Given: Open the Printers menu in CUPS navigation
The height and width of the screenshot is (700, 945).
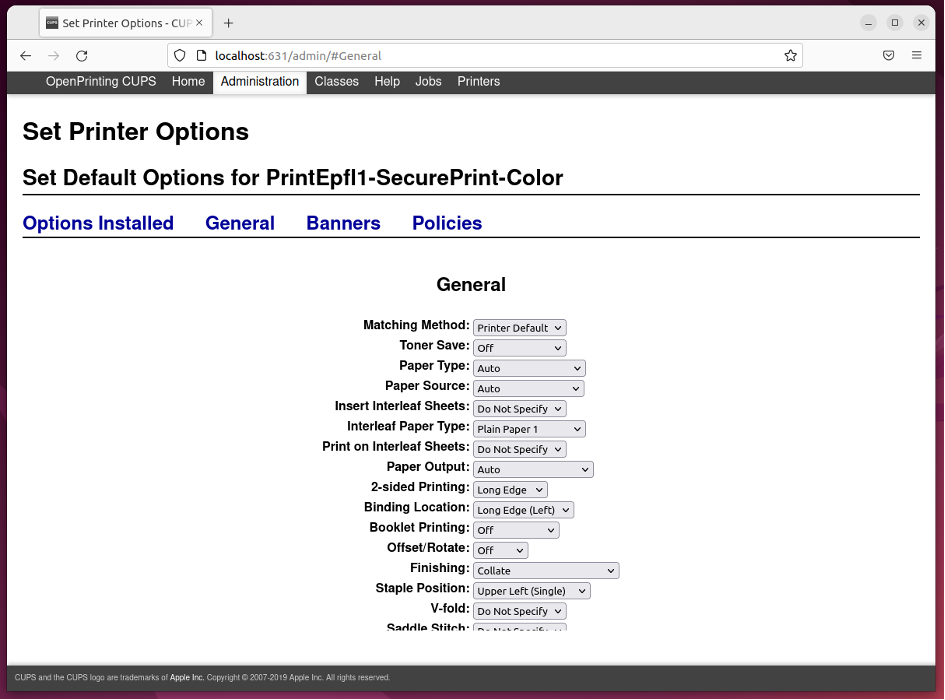Looking at the screenshot, I should [x=478, y=82].
